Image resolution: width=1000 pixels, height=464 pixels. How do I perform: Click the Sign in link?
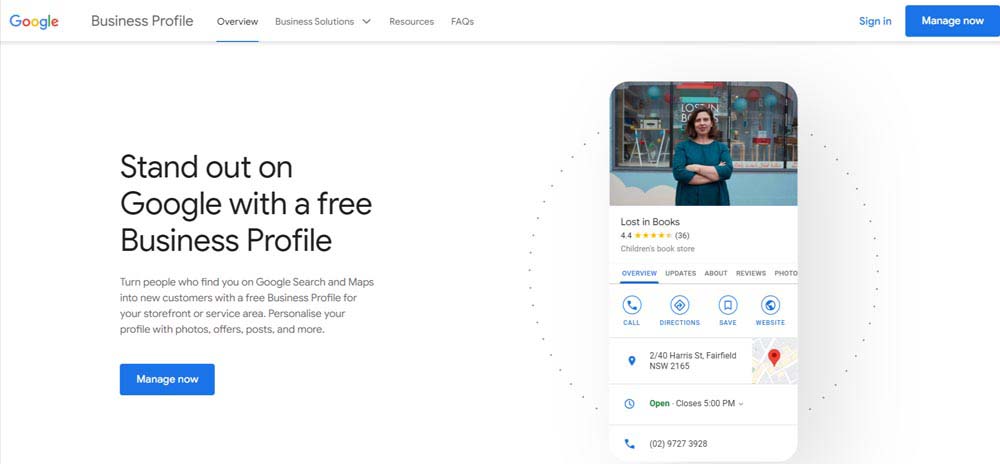875,21
